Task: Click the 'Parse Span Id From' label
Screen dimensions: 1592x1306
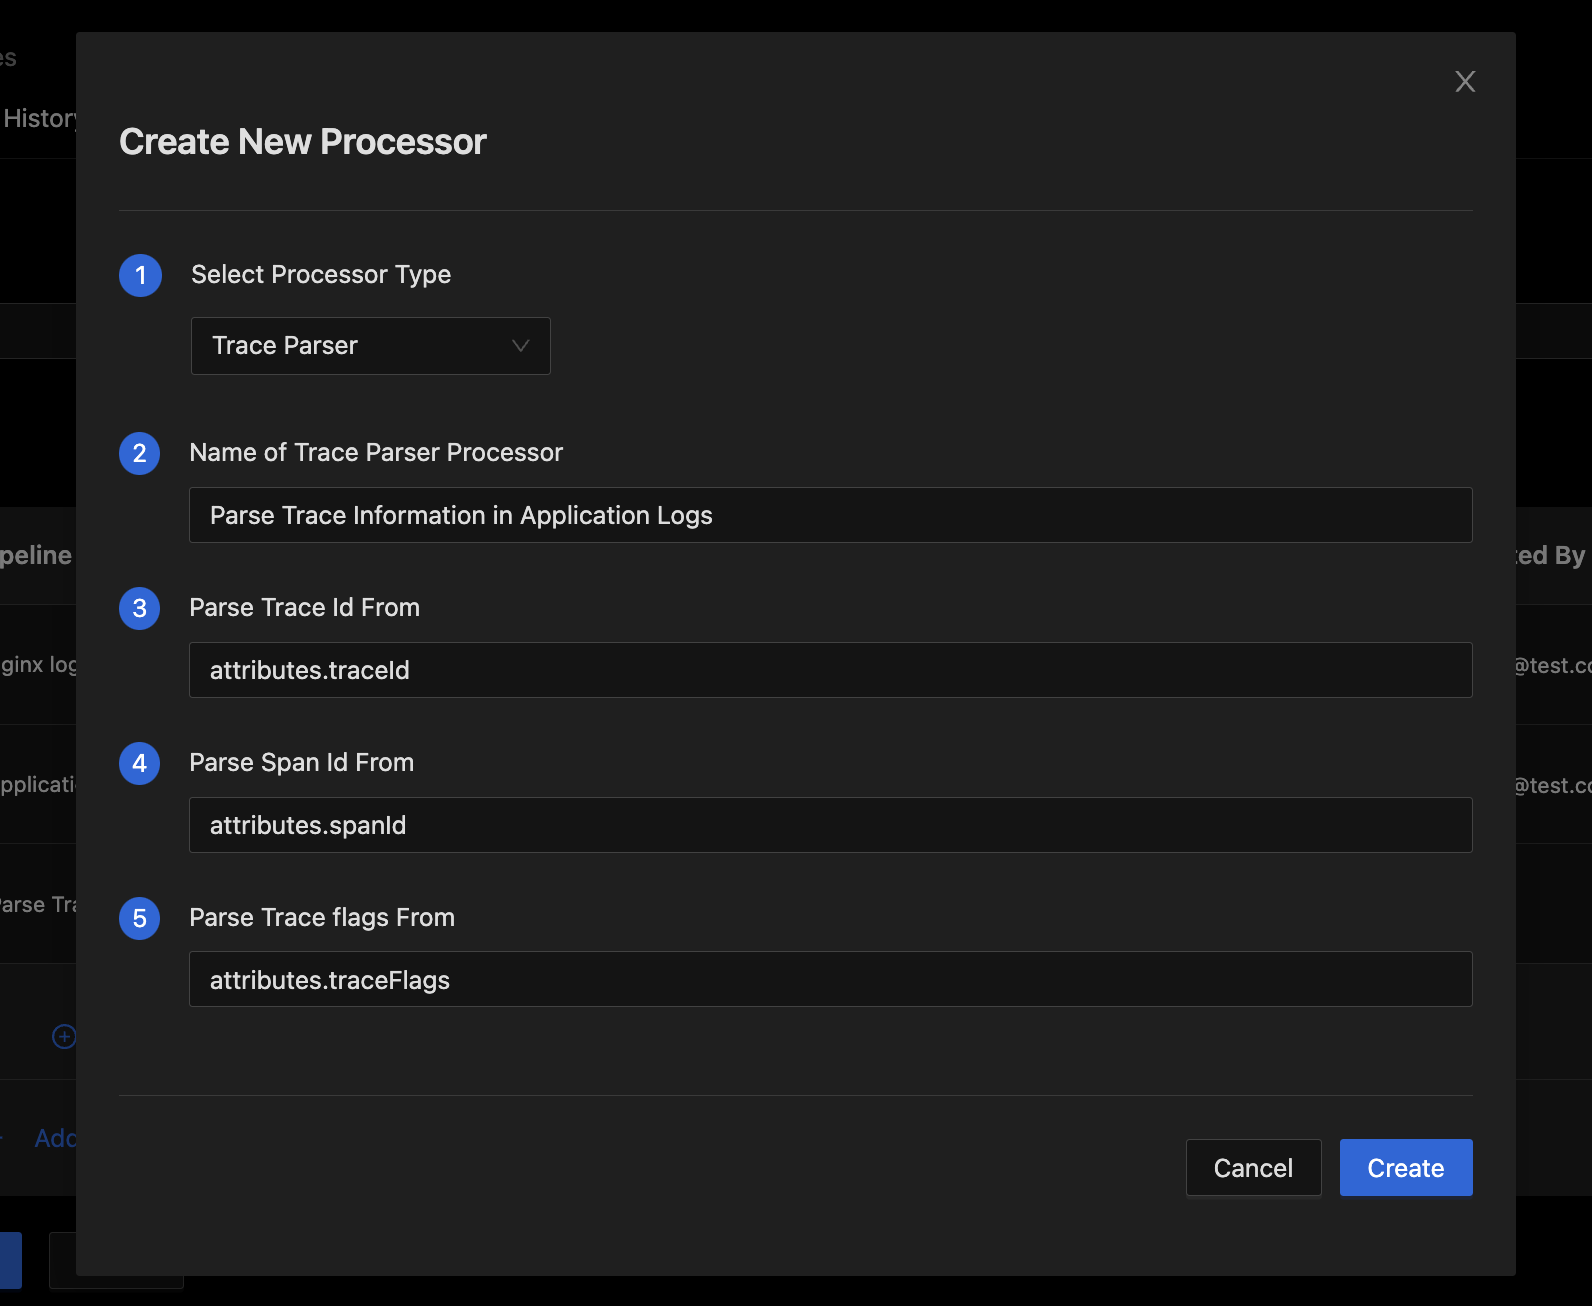Action: 301,762
